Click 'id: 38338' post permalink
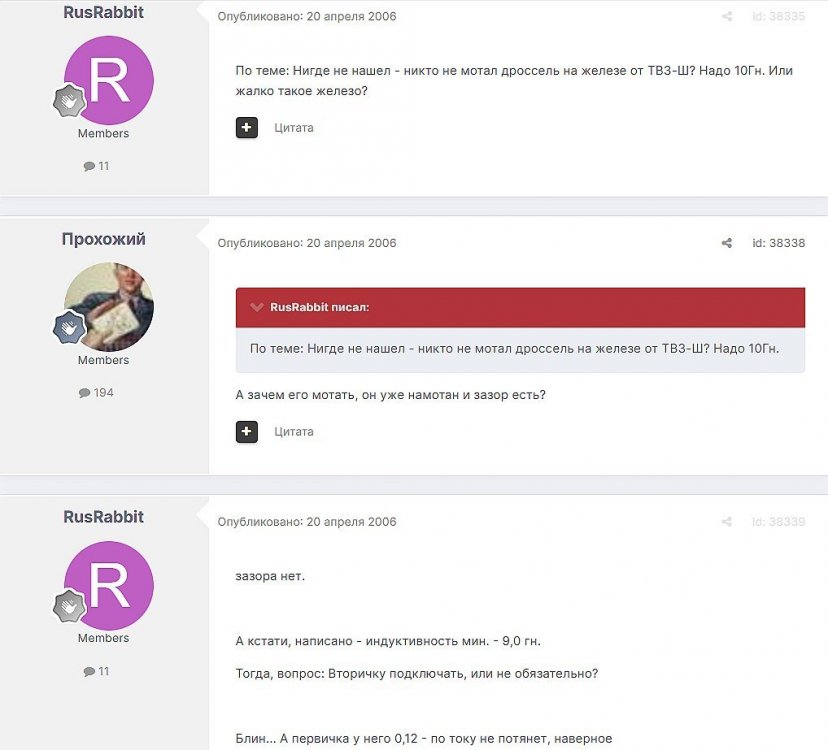This screenshot has height=750, width=828. 778,243
